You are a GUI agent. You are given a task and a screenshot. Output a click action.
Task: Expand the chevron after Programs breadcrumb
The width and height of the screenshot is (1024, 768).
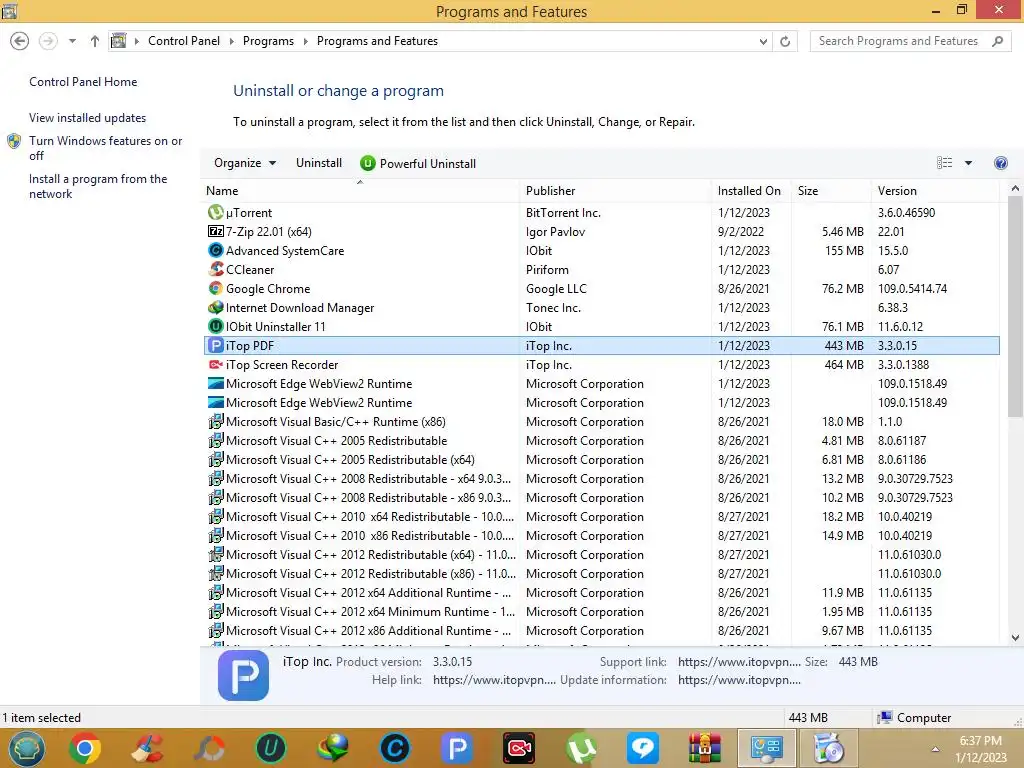[x=305, y=41]
